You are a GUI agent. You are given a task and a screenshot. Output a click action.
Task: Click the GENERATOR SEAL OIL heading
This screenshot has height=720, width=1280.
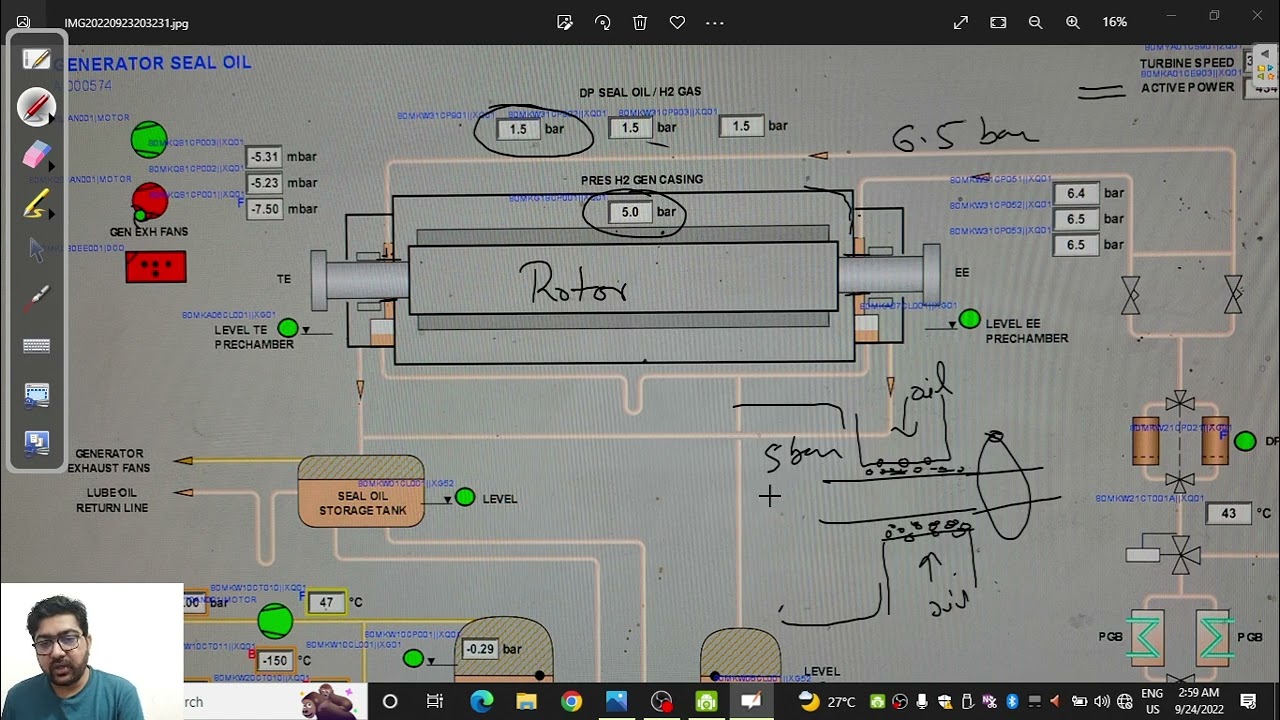(x=153, y=63)
